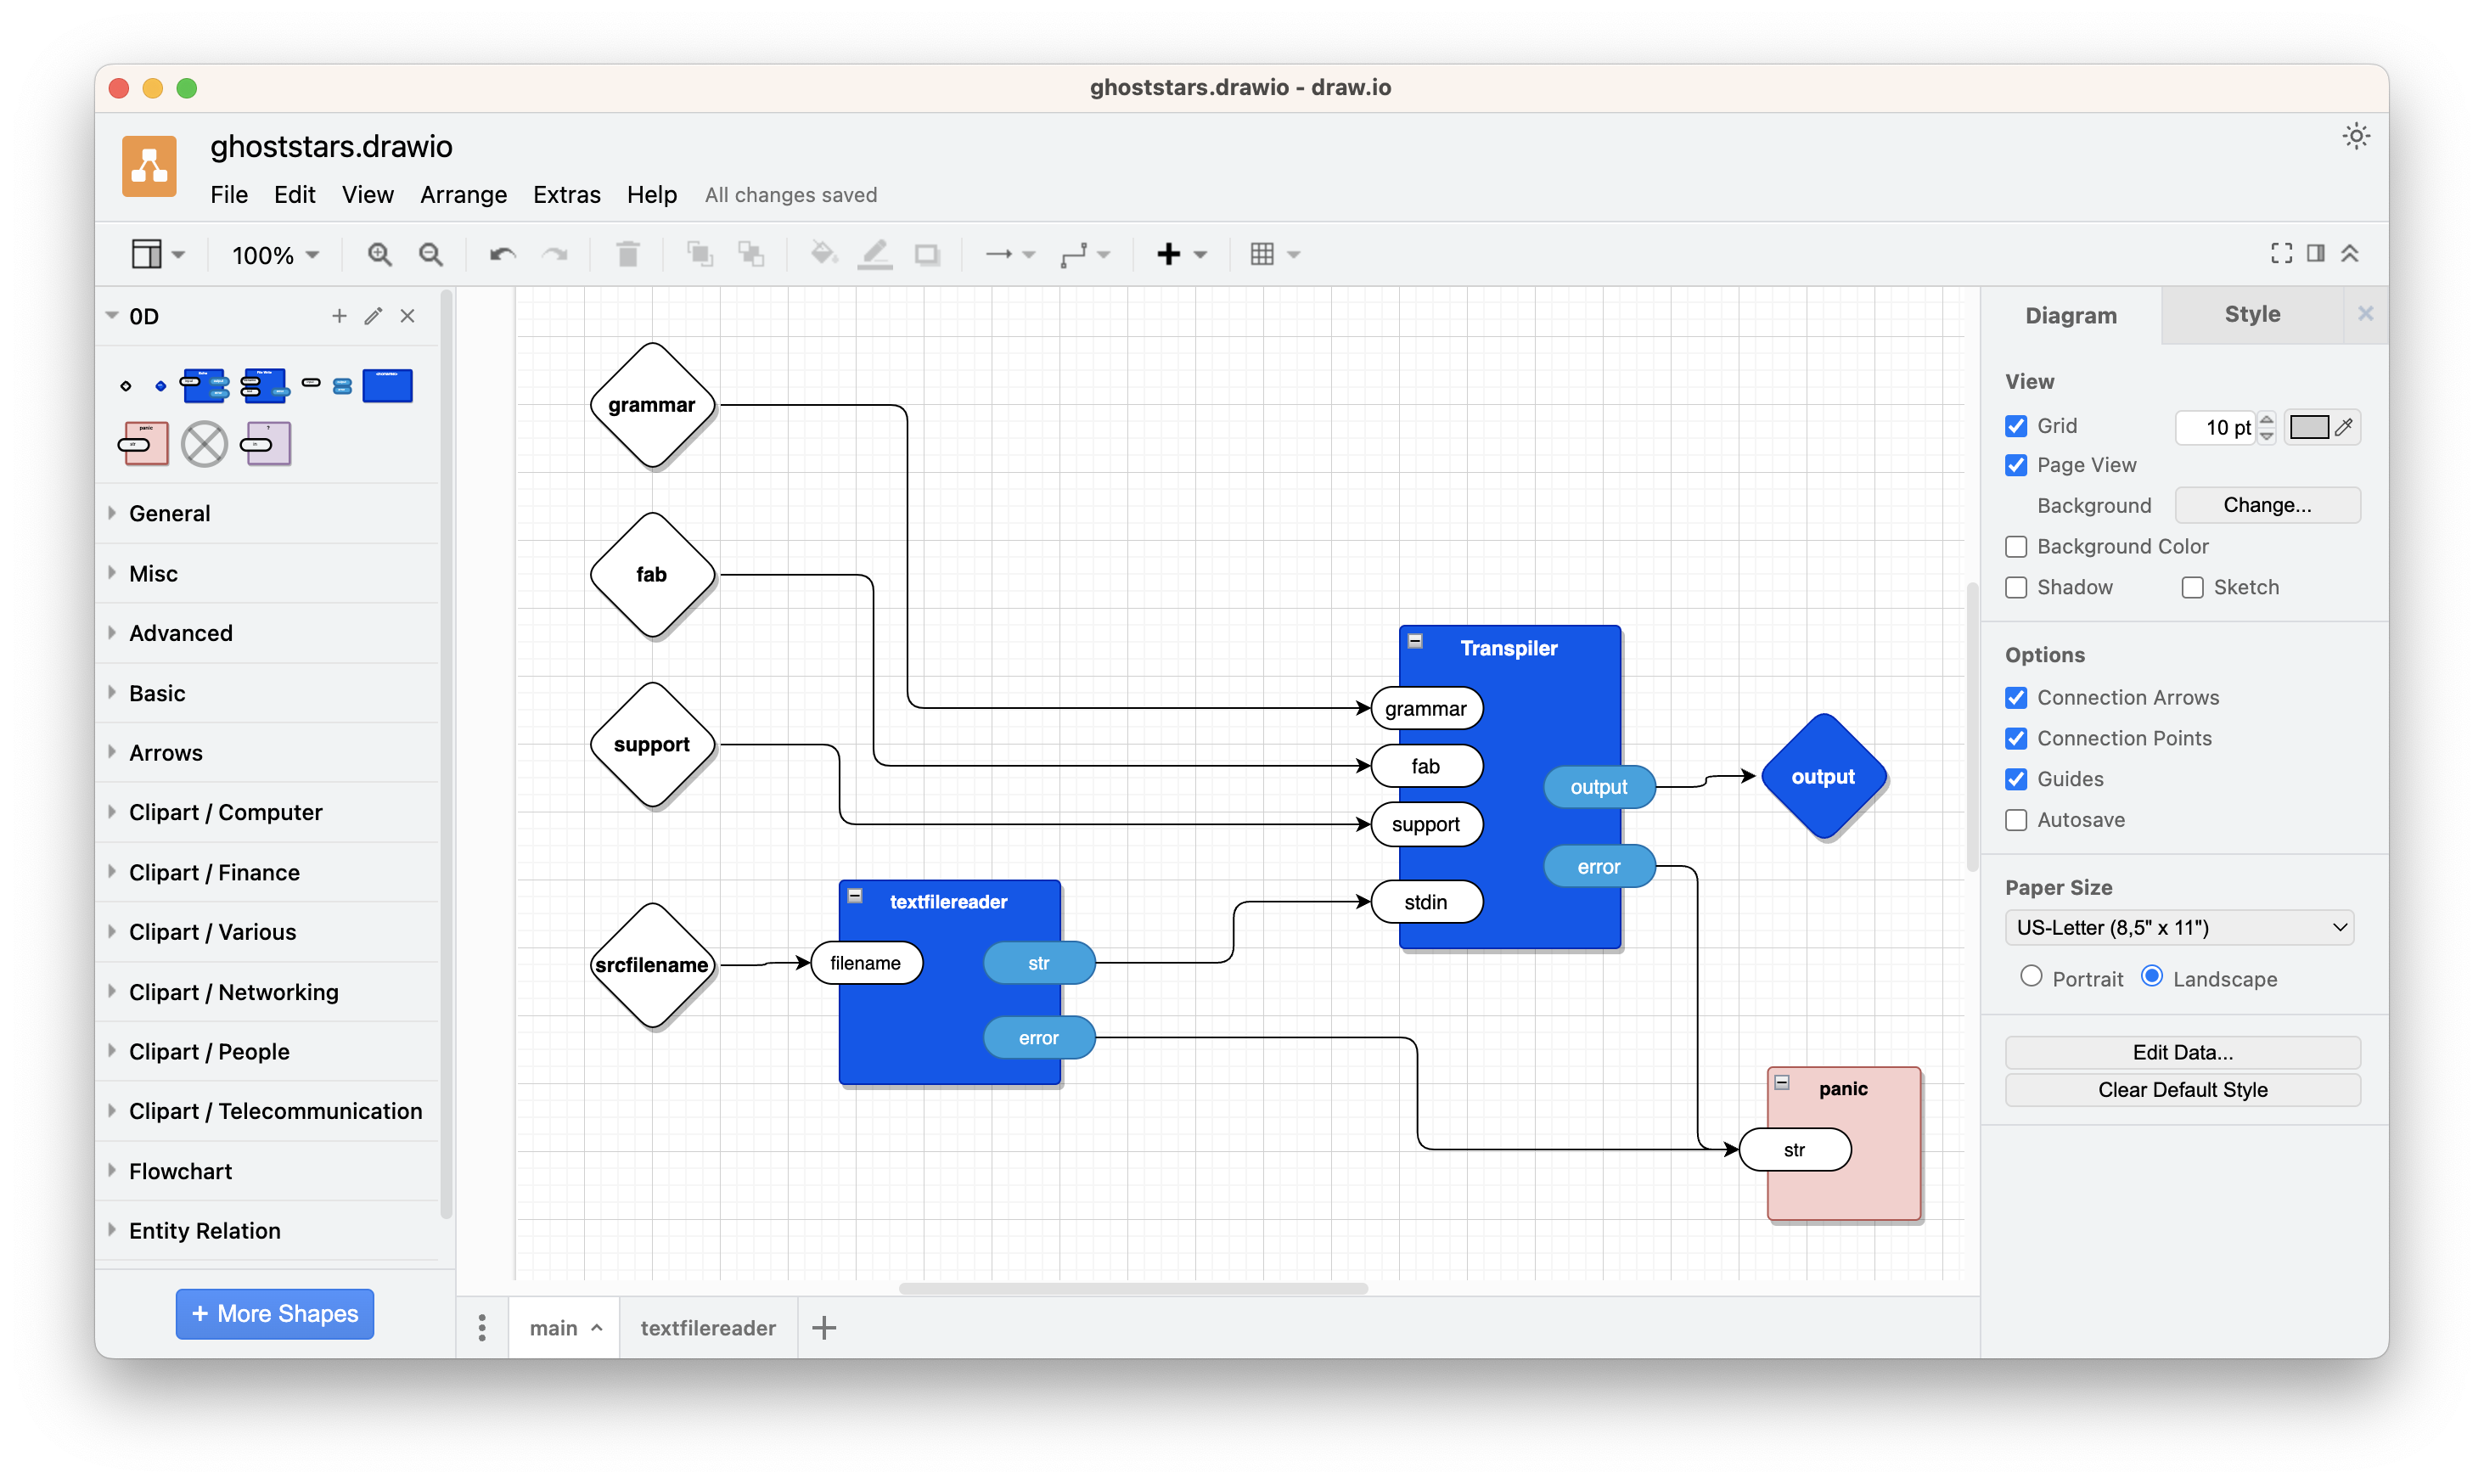Screen dimensions: 2484x1484
Task: Select the Landscape orientation
Action: point(2151,977)
